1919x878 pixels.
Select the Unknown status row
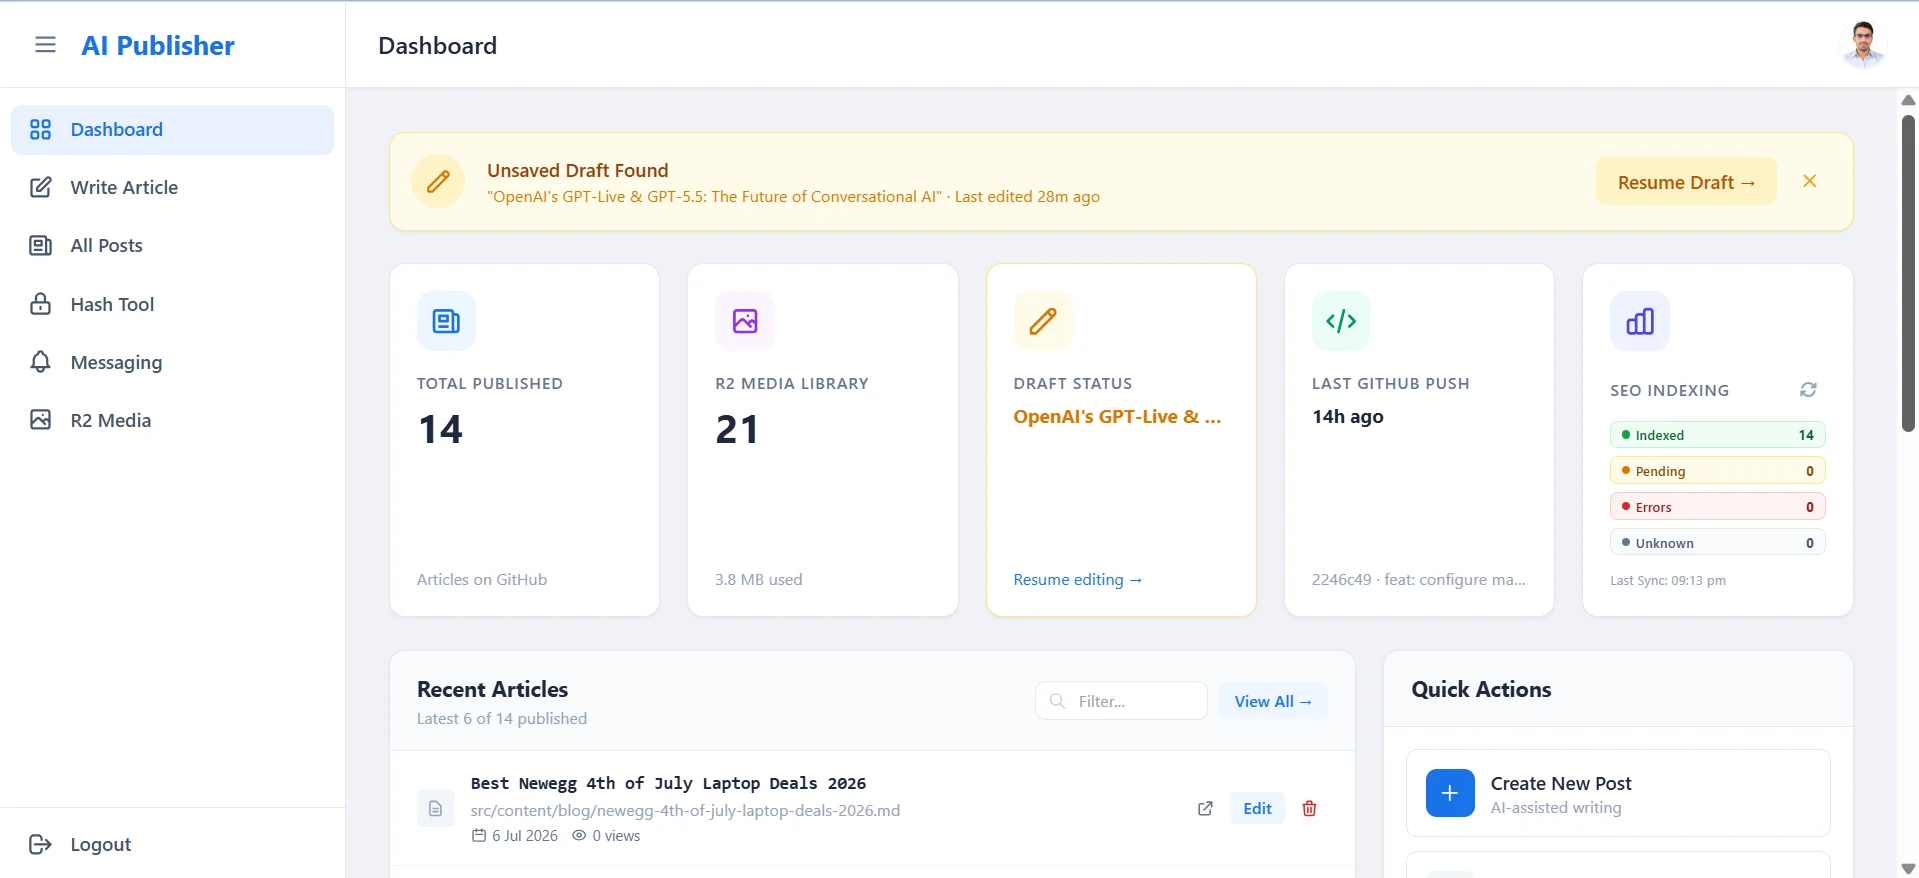[x=1717, y=543]
